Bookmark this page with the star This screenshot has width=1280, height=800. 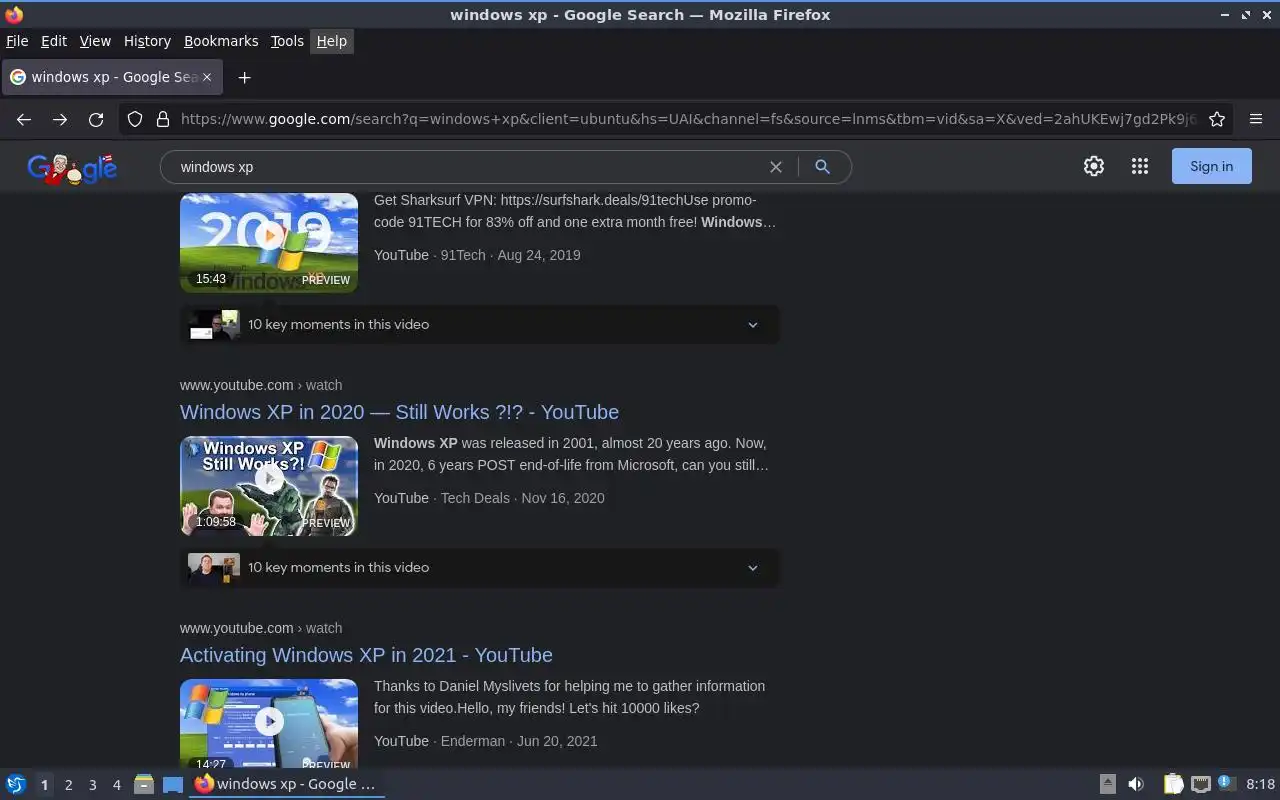(1217, 119)
